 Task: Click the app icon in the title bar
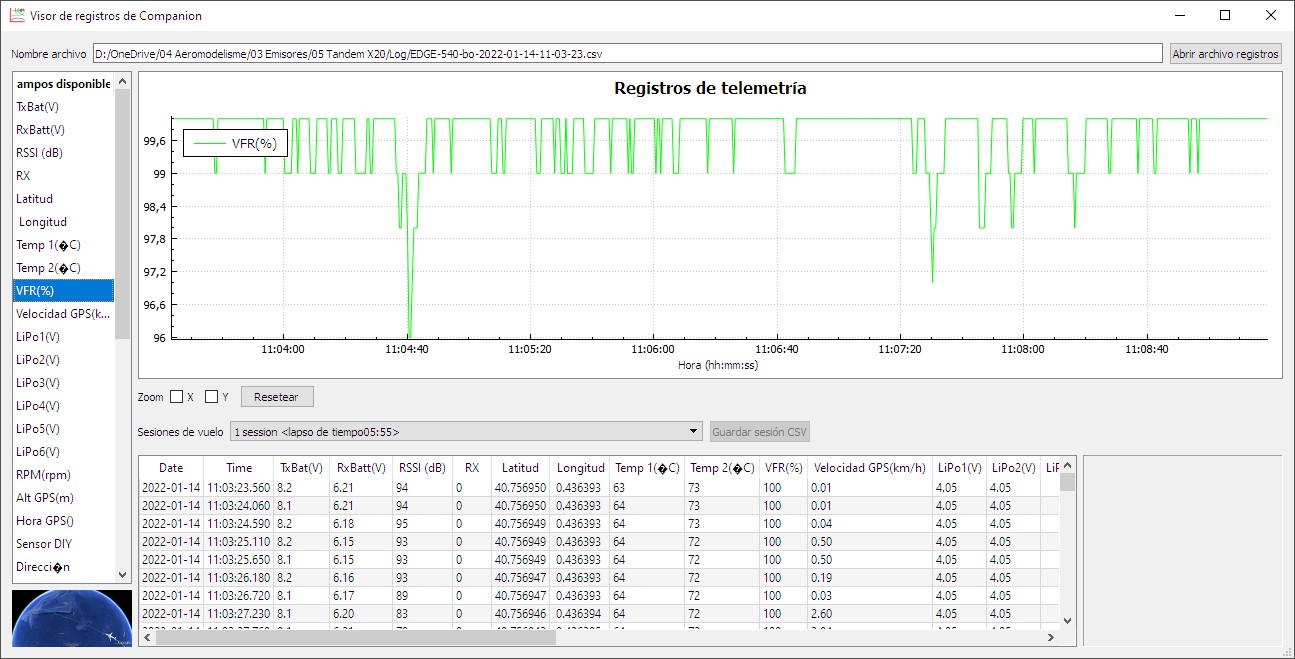tap(17, 16)
